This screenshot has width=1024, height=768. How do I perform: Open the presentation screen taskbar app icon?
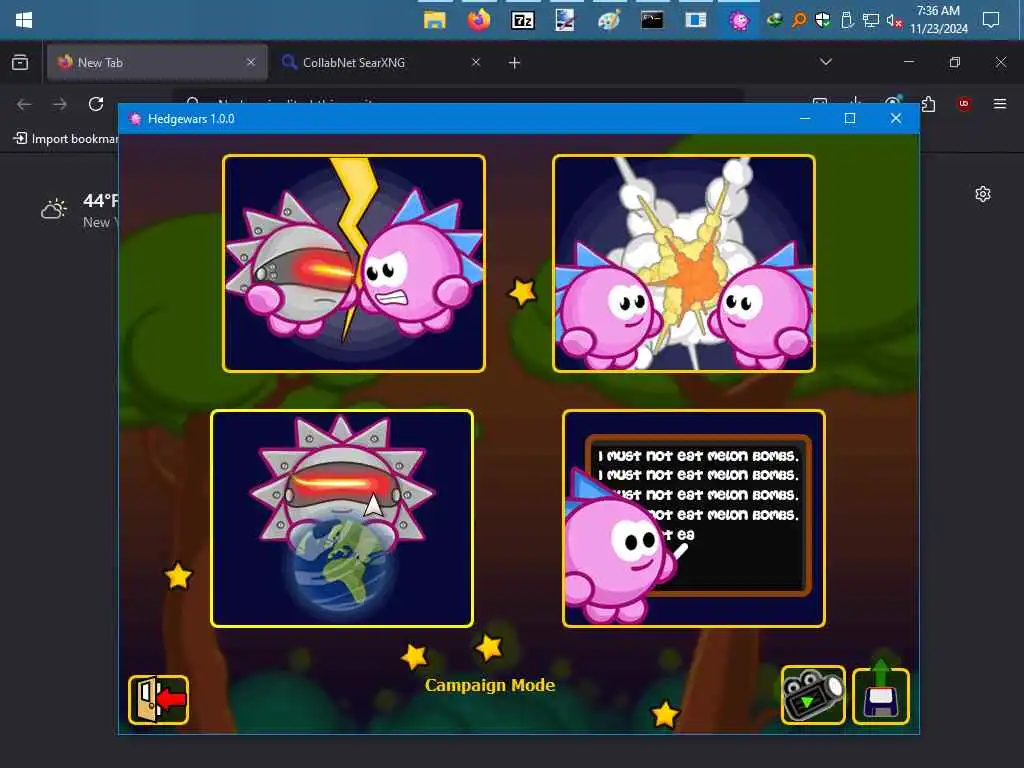click(565, 20)
